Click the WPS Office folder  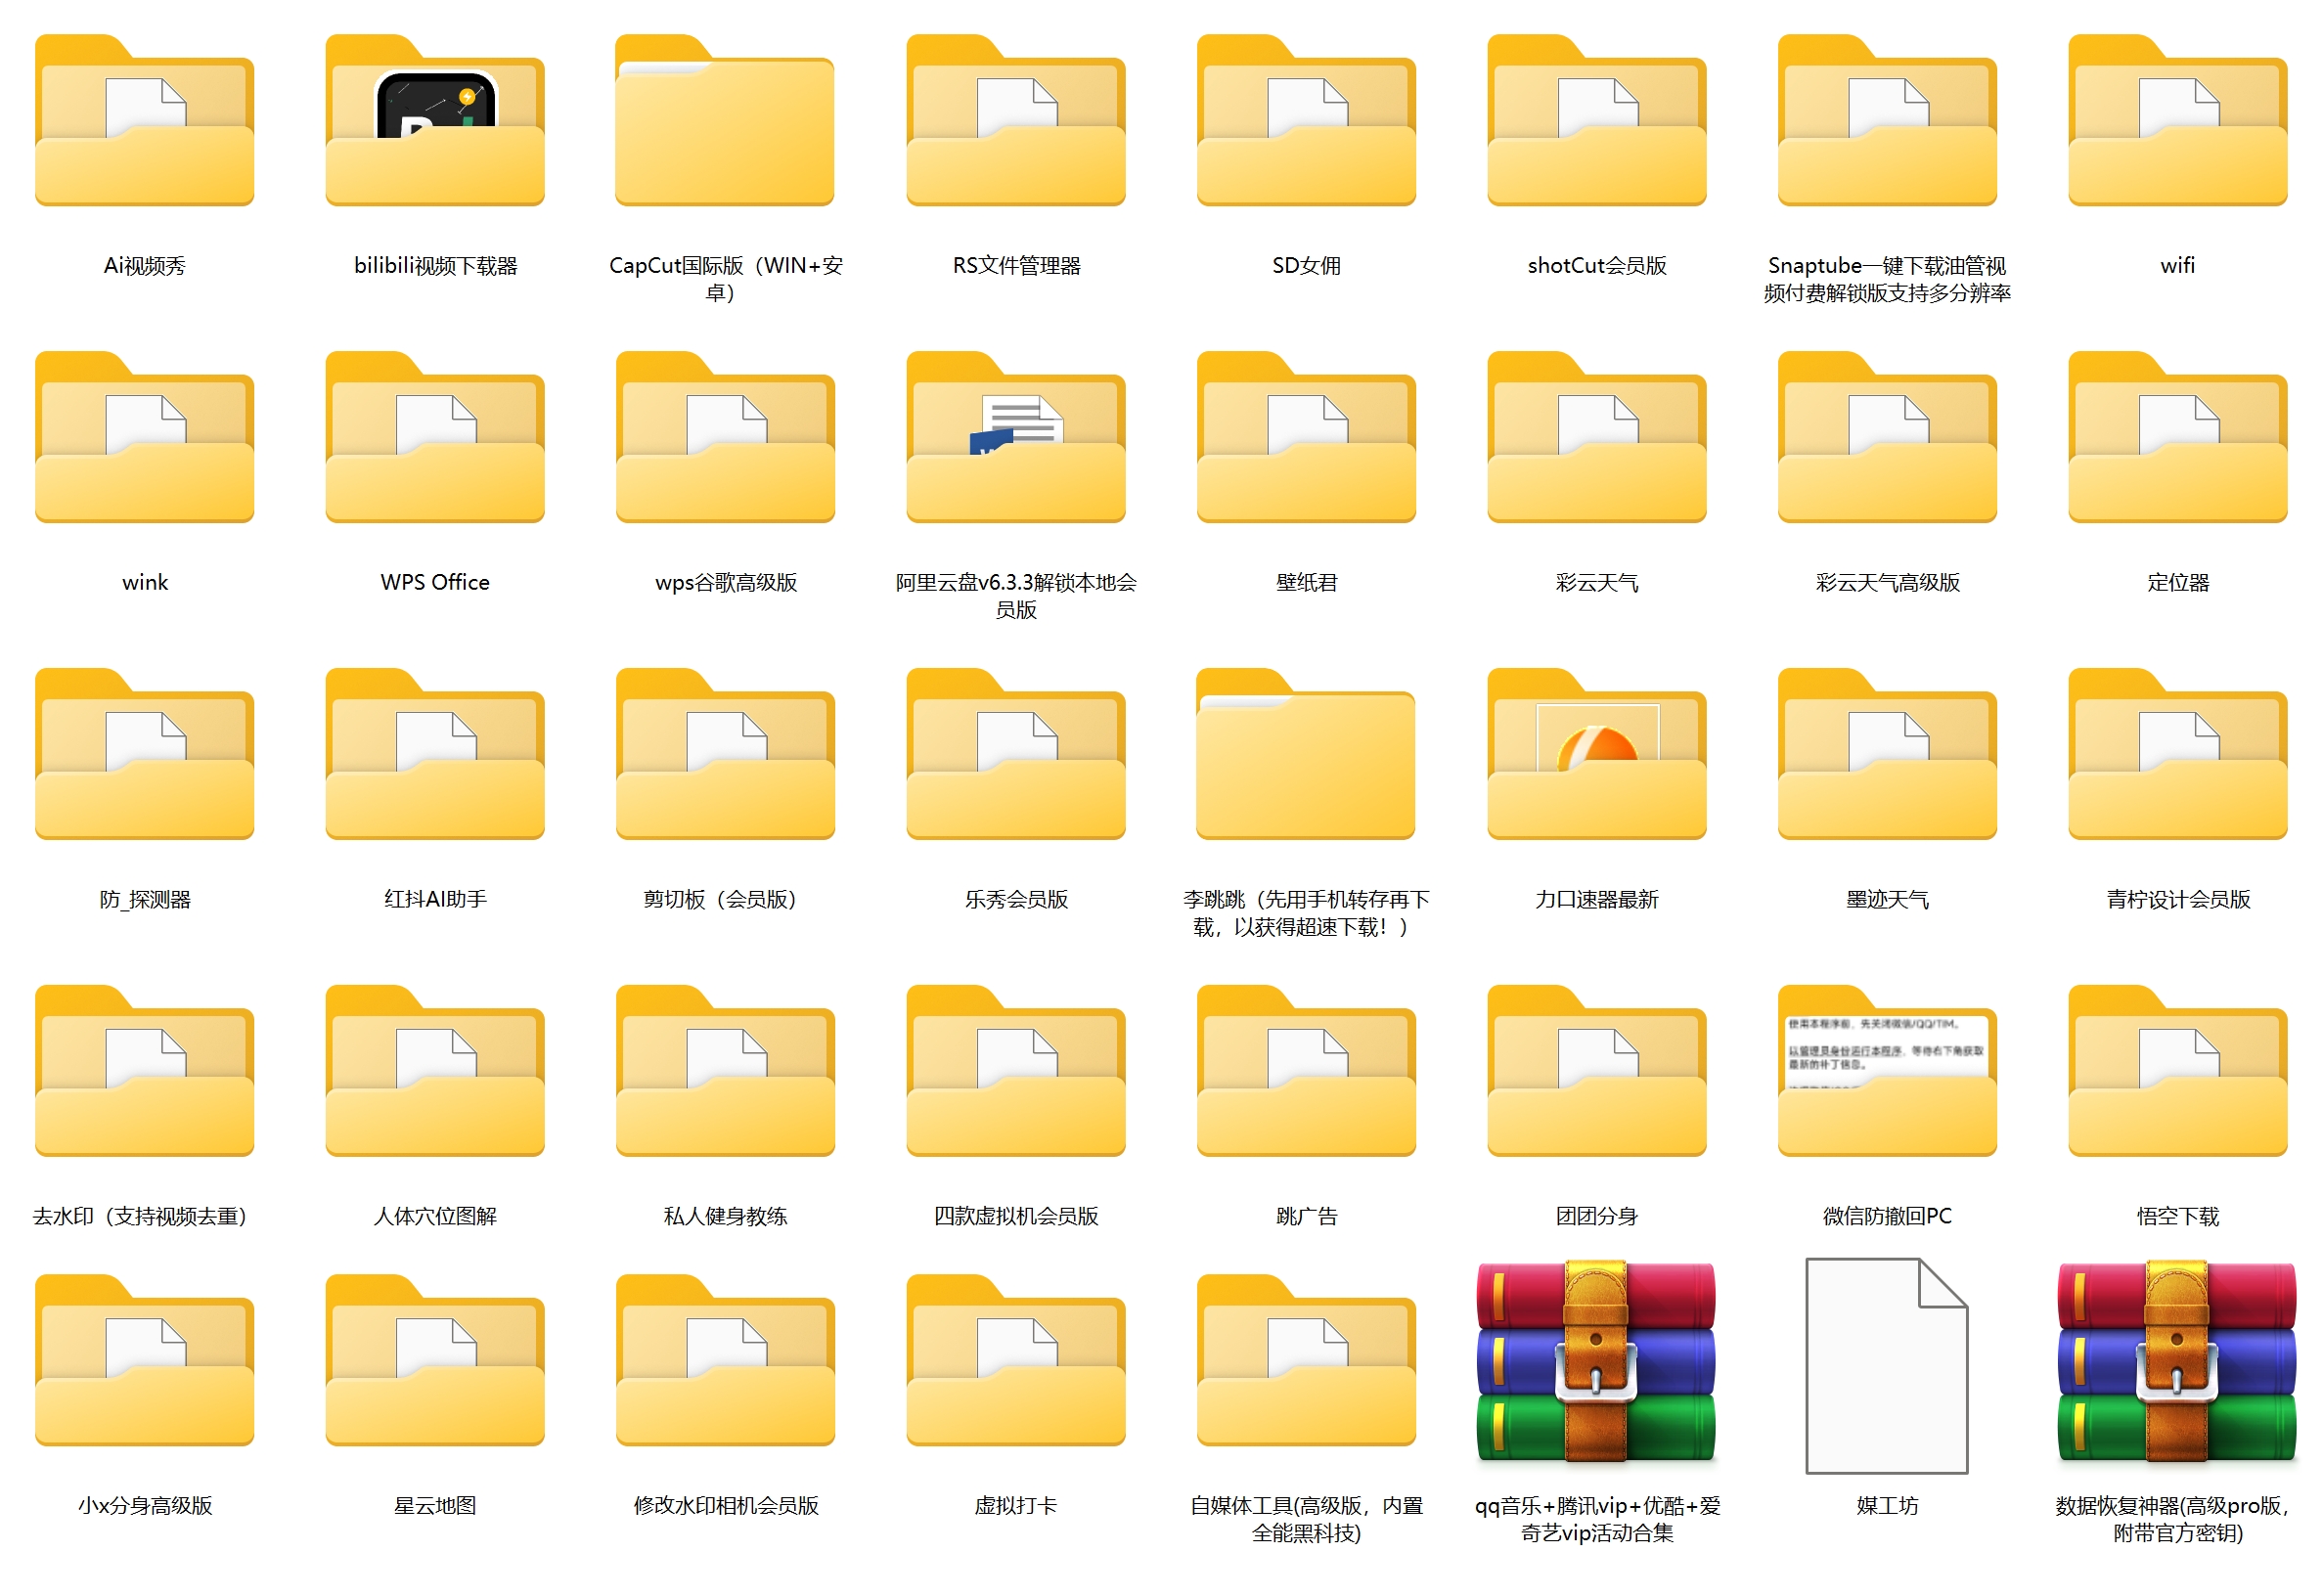[x=435, y=438]
